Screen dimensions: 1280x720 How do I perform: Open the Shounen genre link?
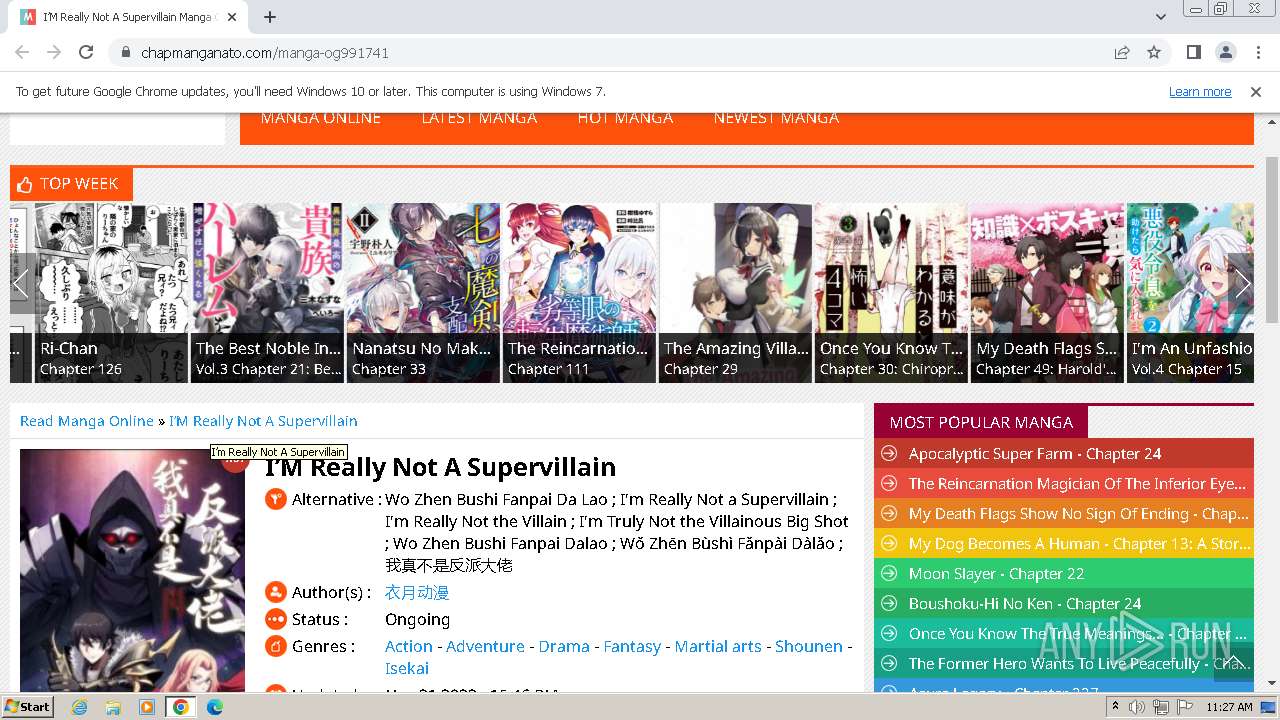point(809,647)
